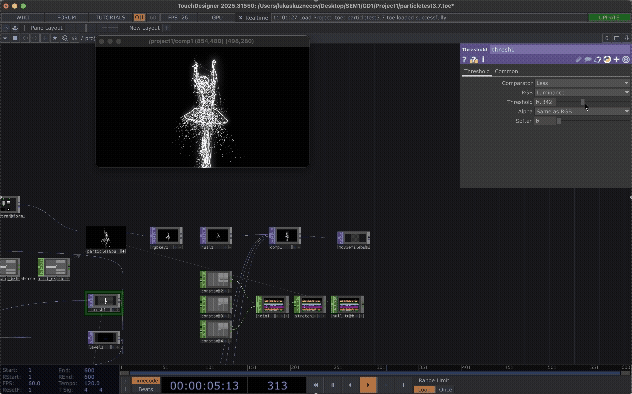Click the first pane control icon at top right
The height and width of the screenshot is (394, 632).
[x=607, y=38]
